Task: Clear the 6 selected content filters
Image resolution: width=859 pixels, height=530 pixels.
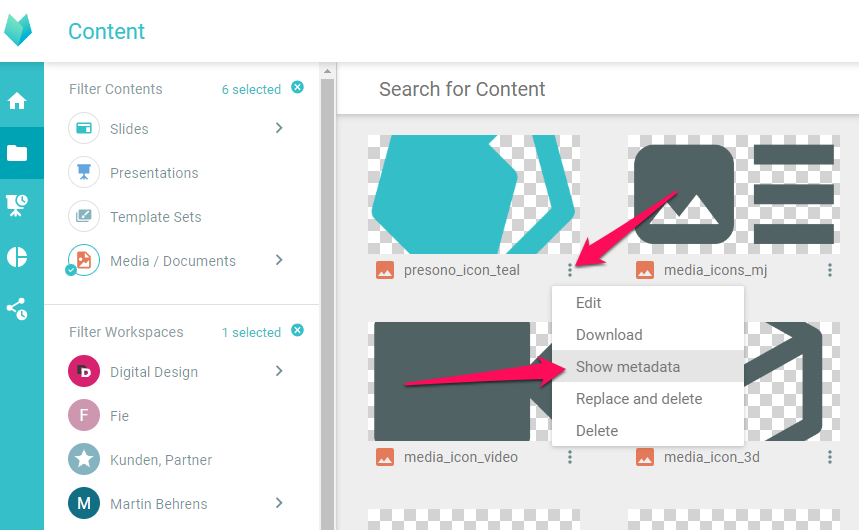Action: pos(297,88)
